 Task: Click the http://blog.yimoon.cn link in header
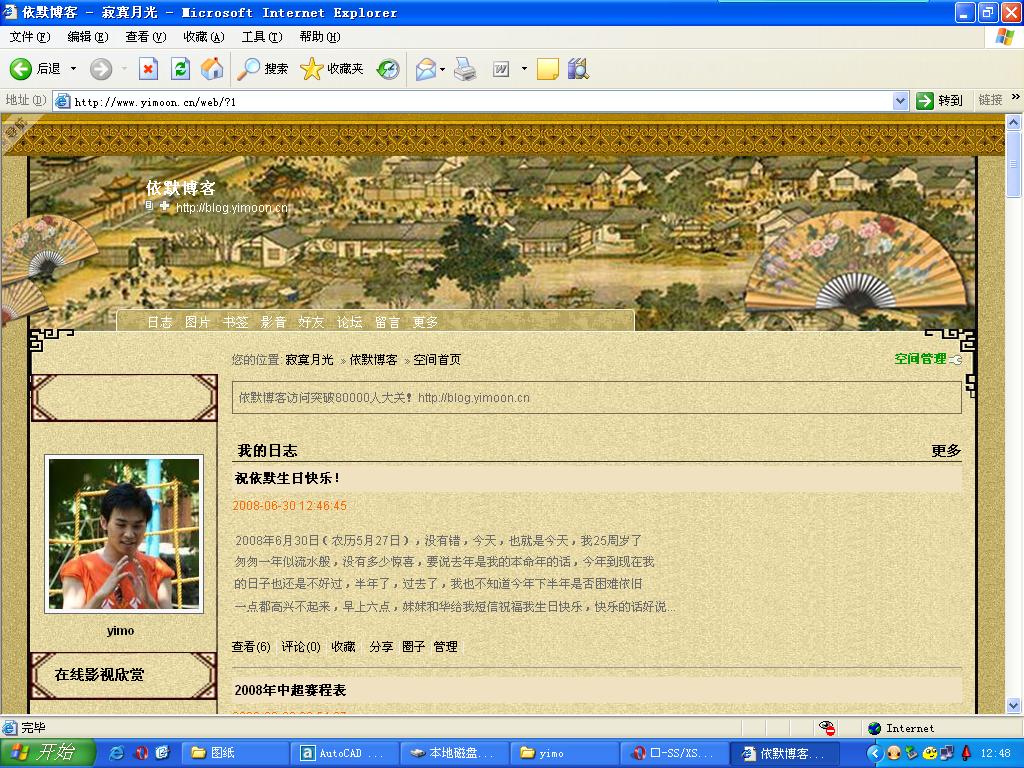click(232, 208)
